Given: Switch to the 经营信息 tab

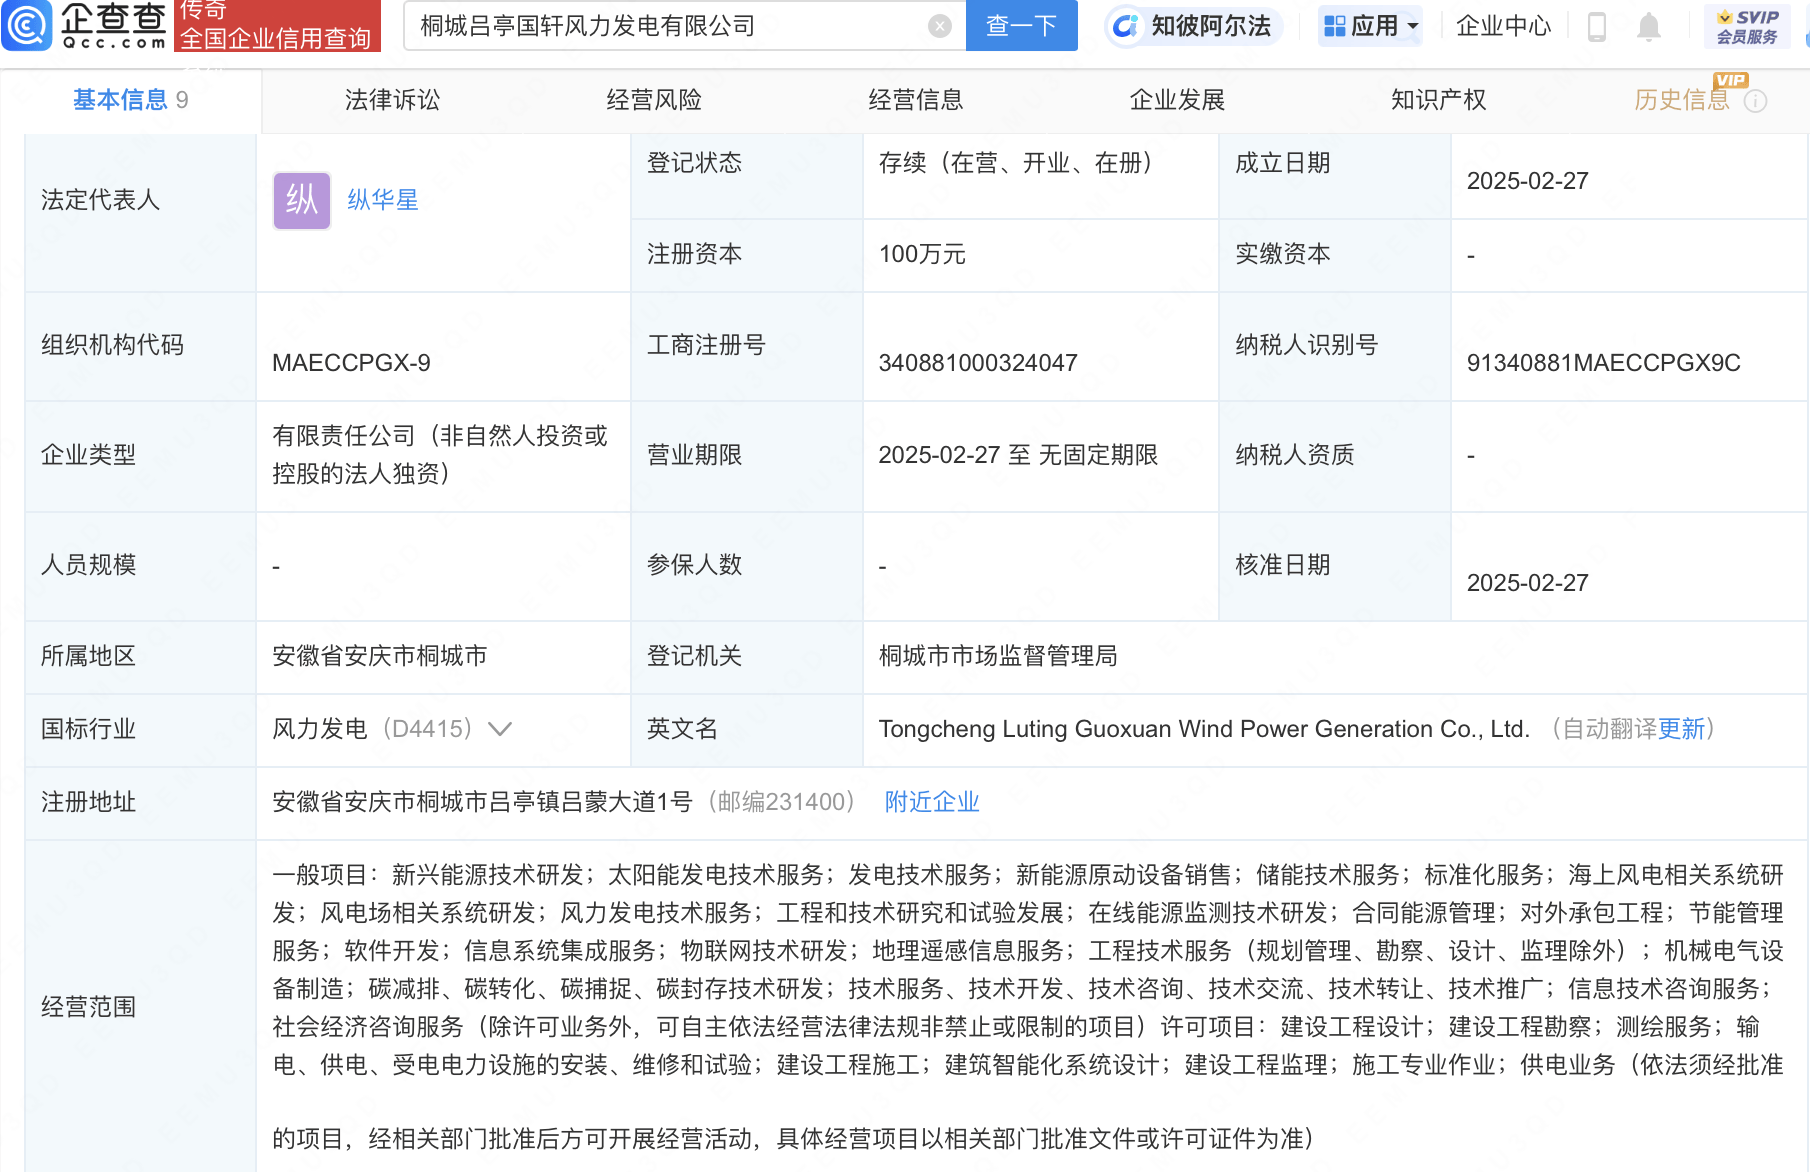Looking at the screenshot, I should click(x=916, y=100).
